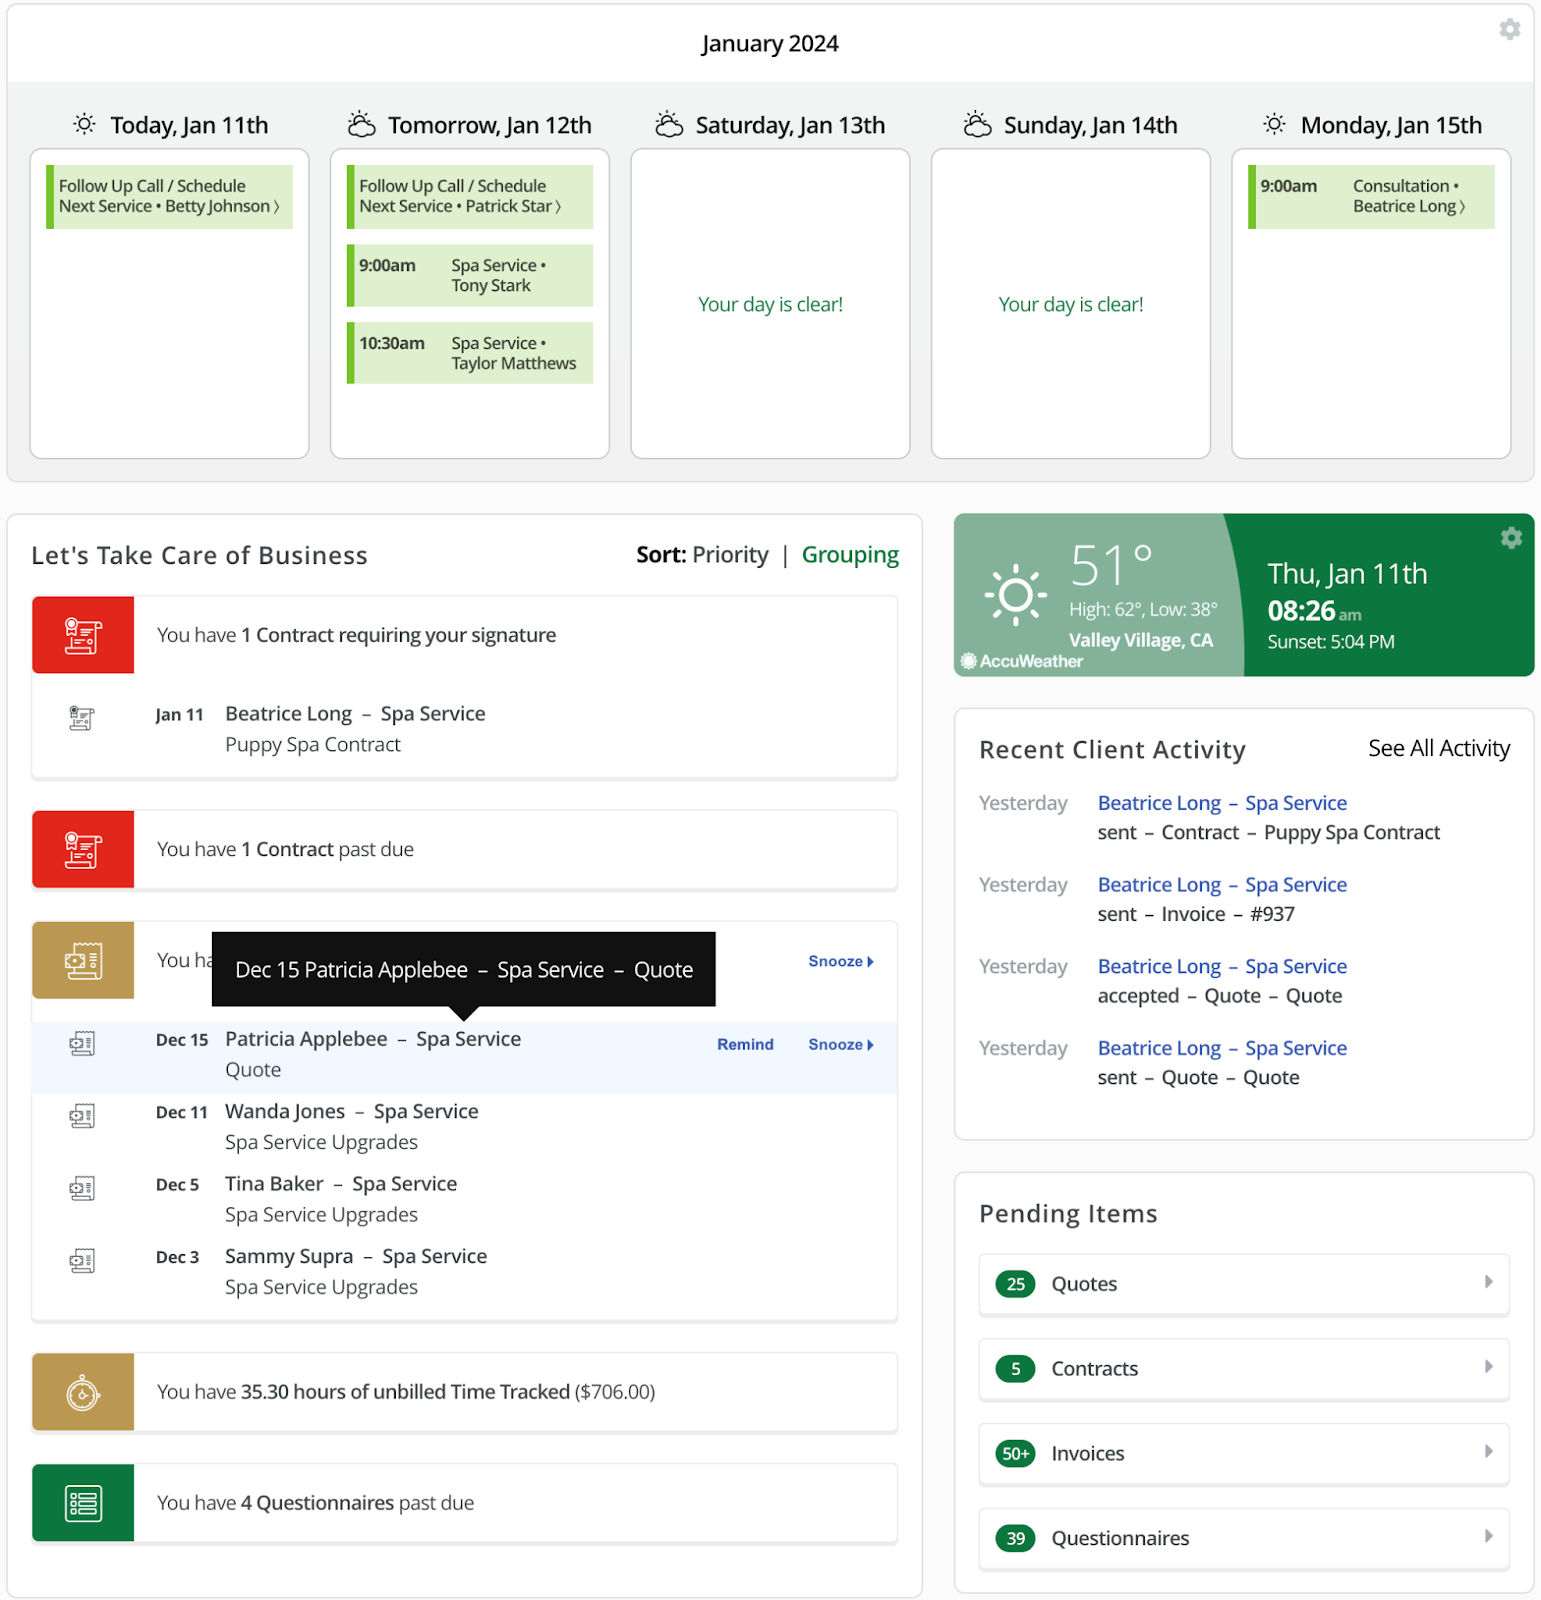
Task: Open Beatrice Long consultation event
Action: pyautogui.click(x=1371, y=196)
